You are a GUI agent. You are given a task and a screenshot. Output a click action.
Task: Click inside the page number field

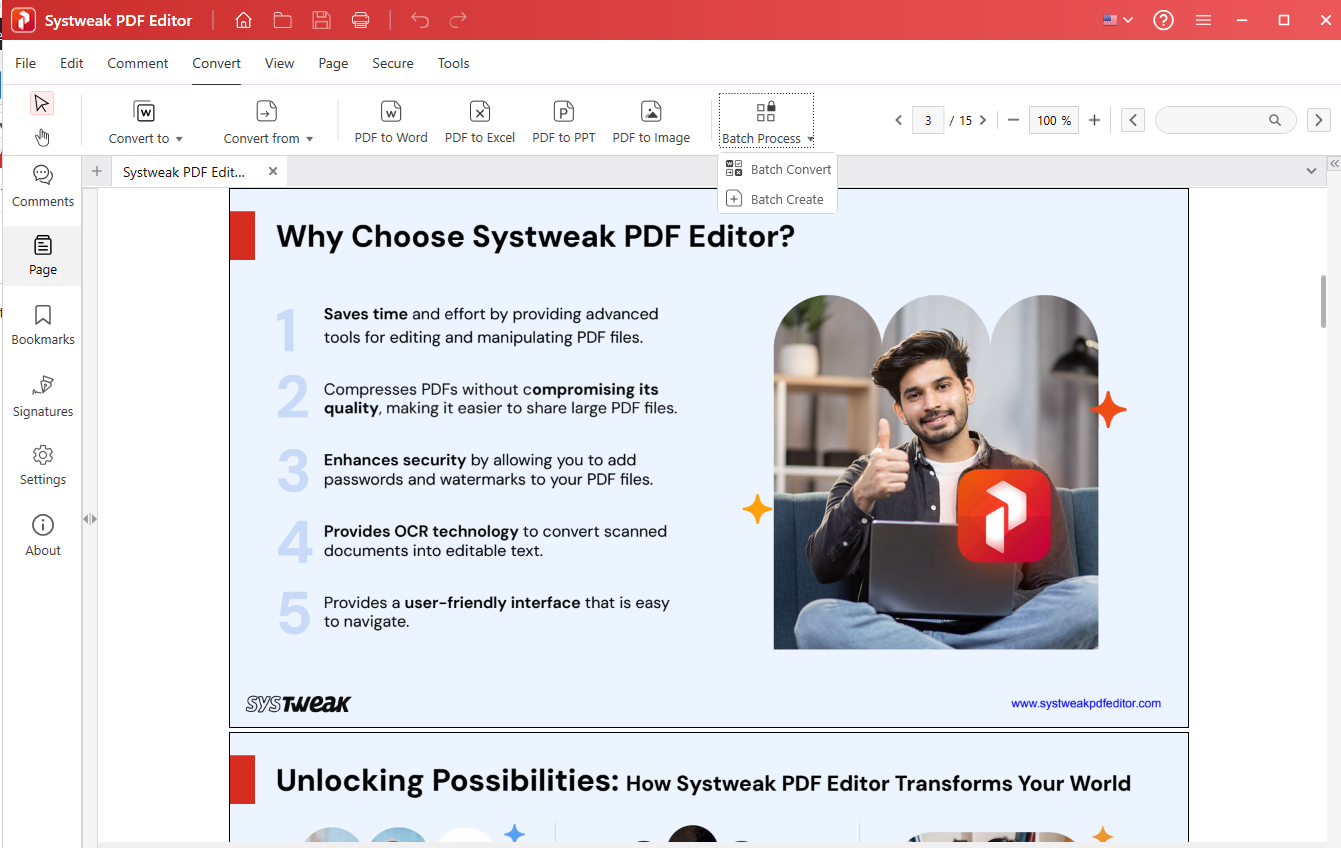pos(928,119)
